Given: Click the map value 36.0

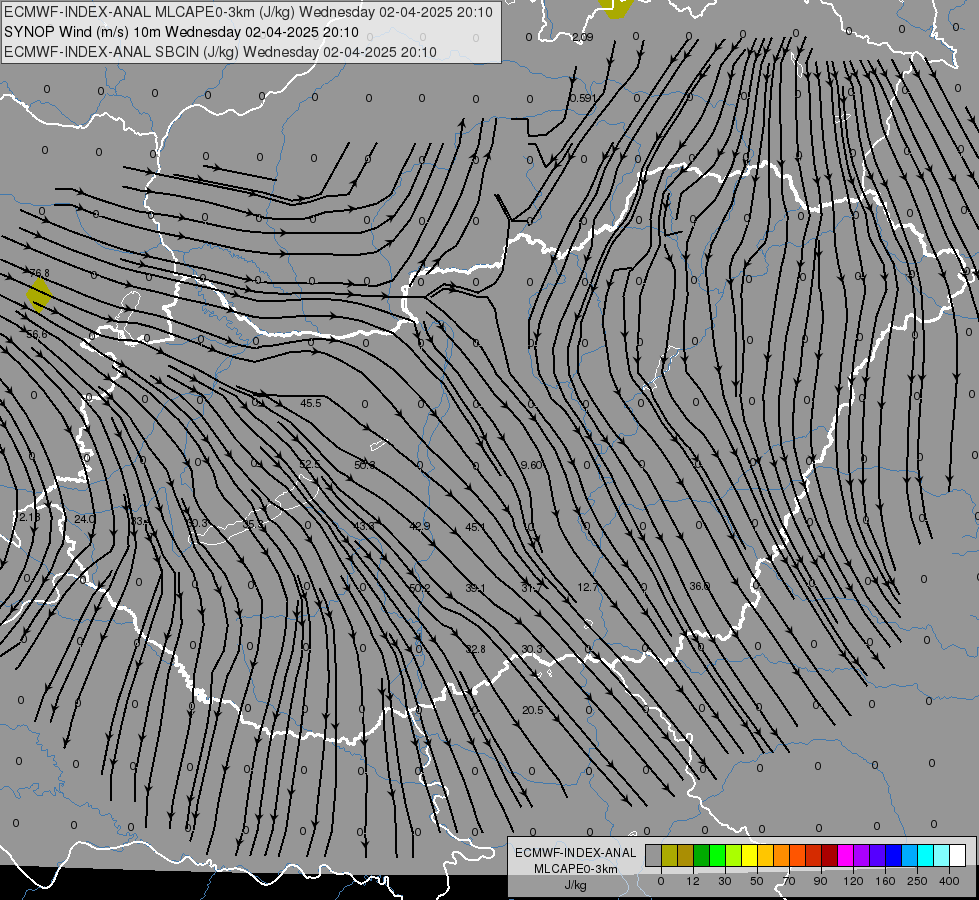Looking at the screenshot, I should tap(699, 586).
